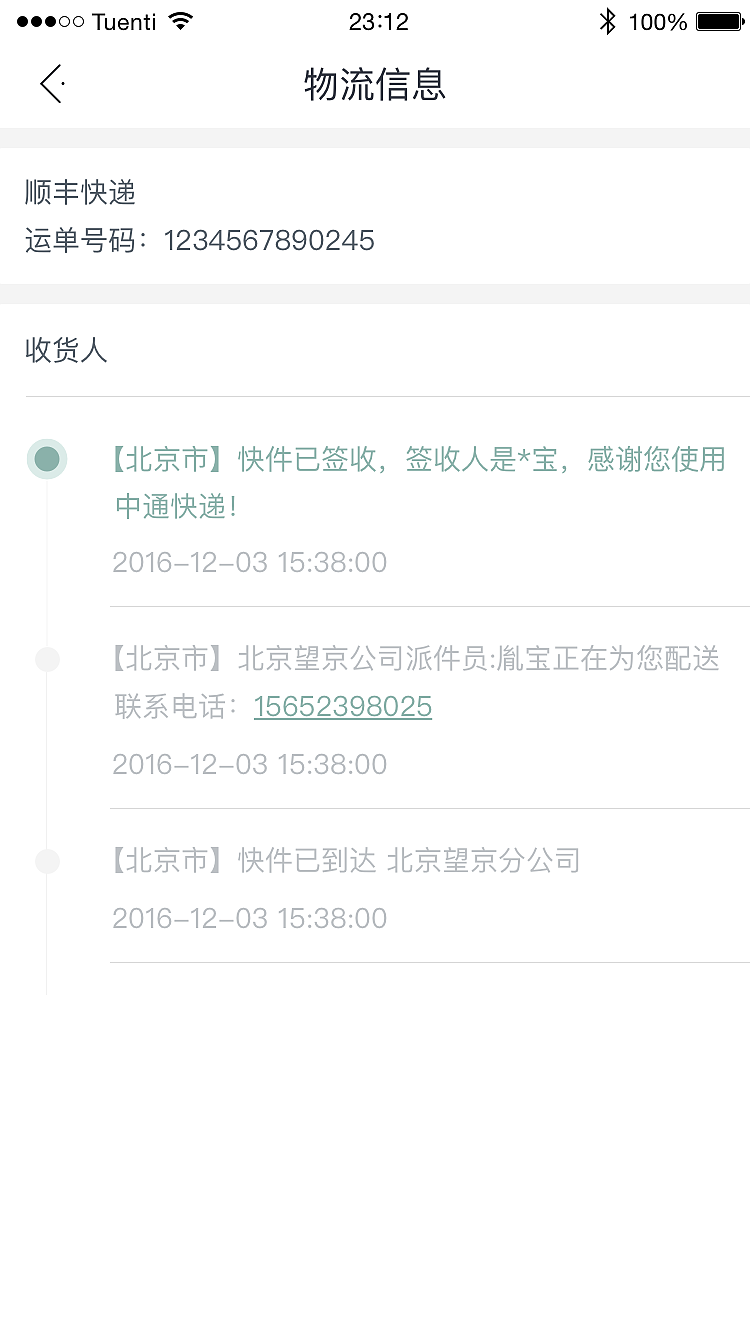Tap the status bar clock 23:12
Screen dimensions: 750x1334
pos(379,22)
